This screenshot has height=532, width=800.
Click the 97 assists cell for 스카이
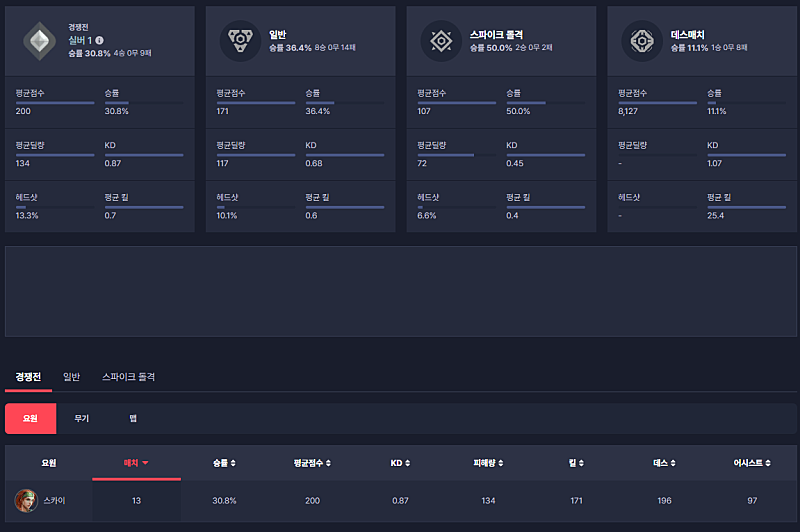752,500
